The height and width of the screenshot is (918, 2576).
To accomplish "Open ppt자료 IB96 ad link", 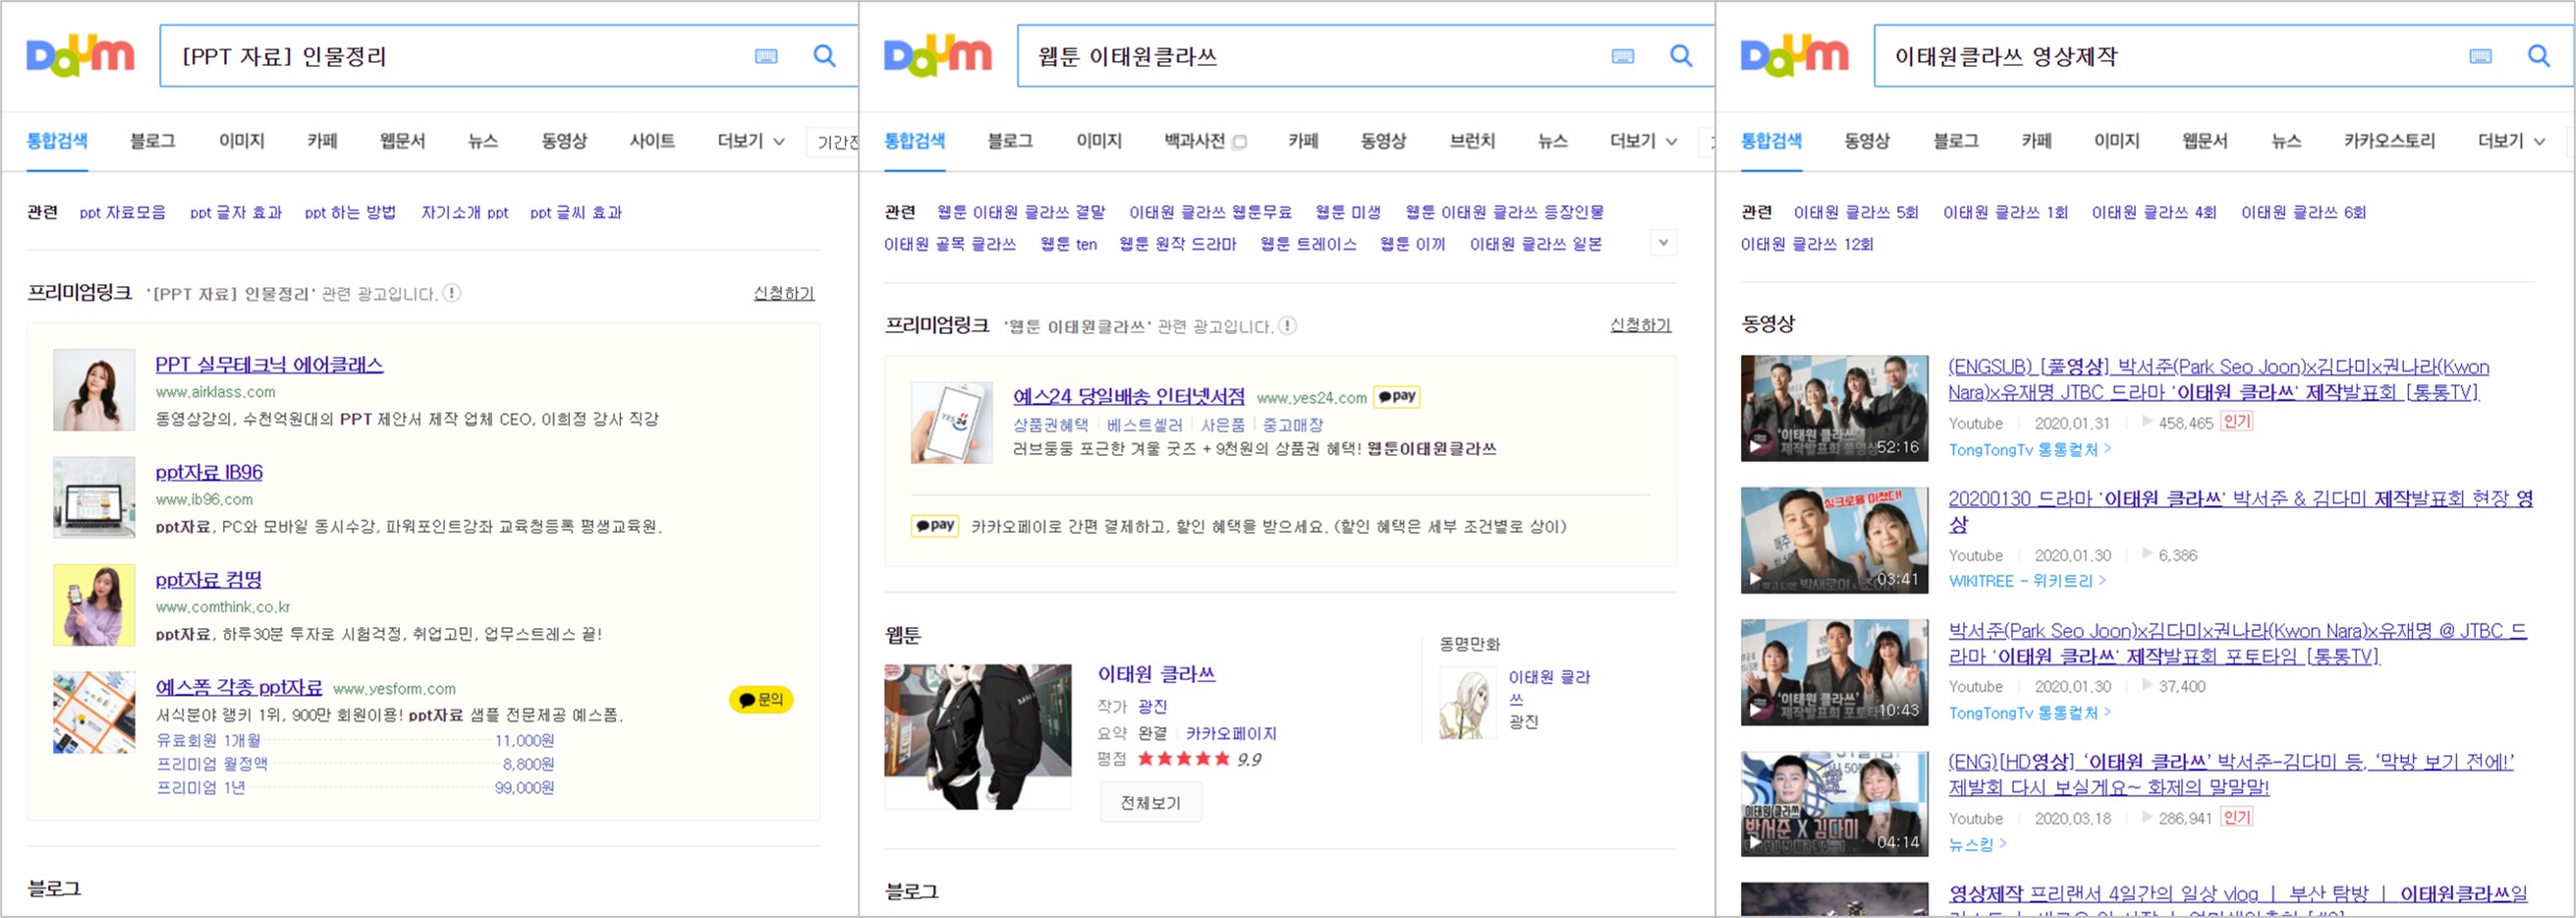I will (x=209, y=472).
